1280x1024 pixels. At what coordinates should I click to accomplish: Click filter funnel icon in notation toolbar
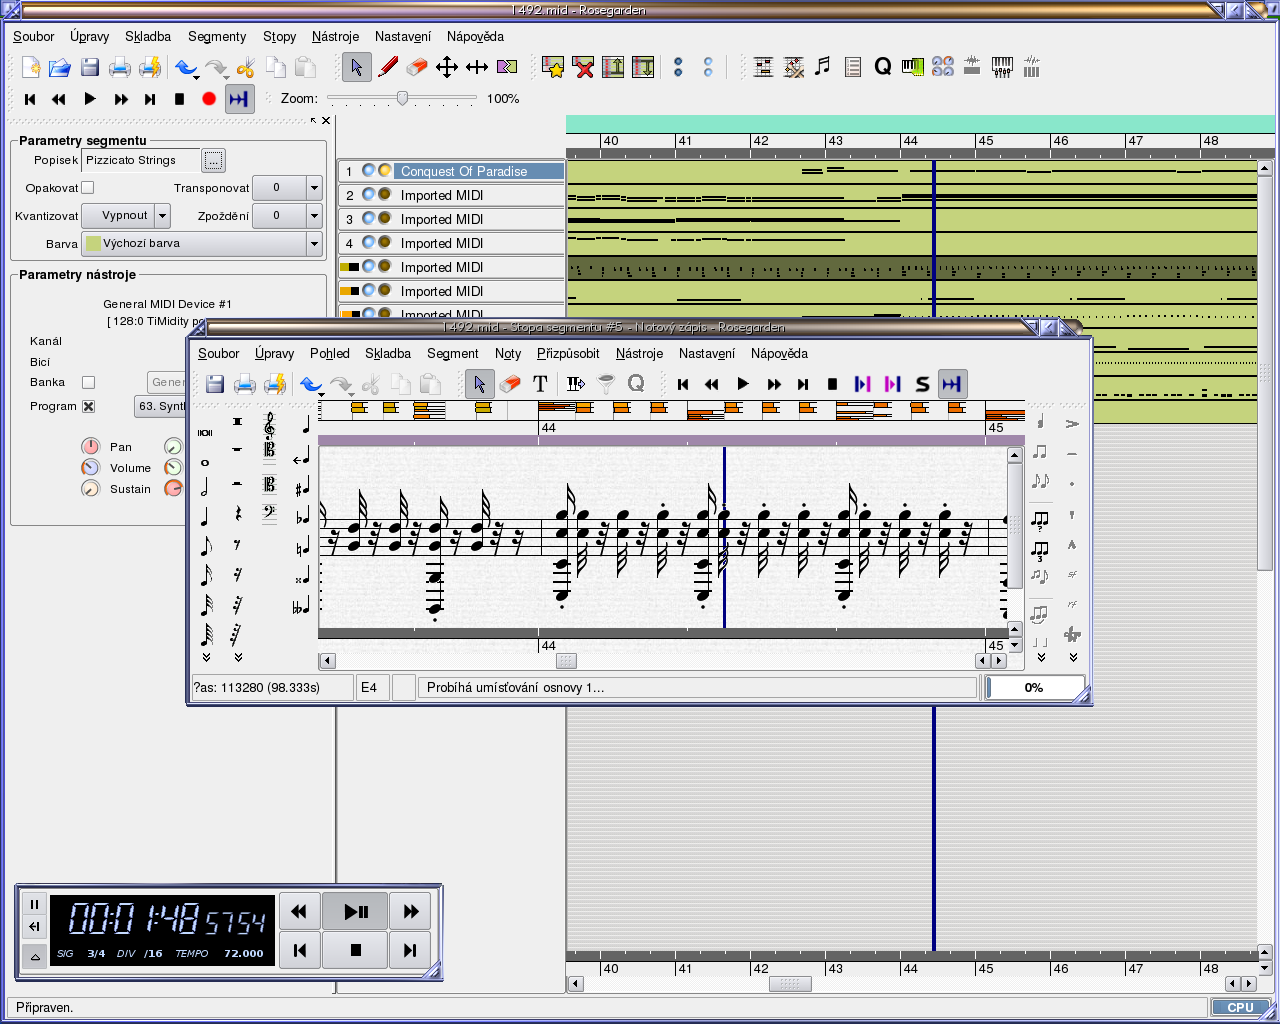click(x=606, y=384)
